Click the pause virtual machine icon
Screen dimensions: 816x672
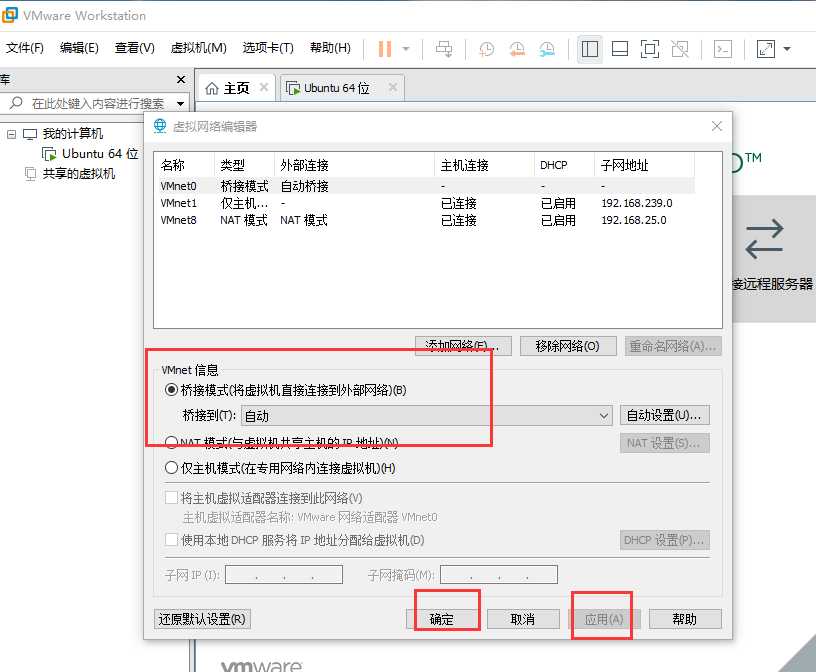pyautogui.click(x=385, y=49)
